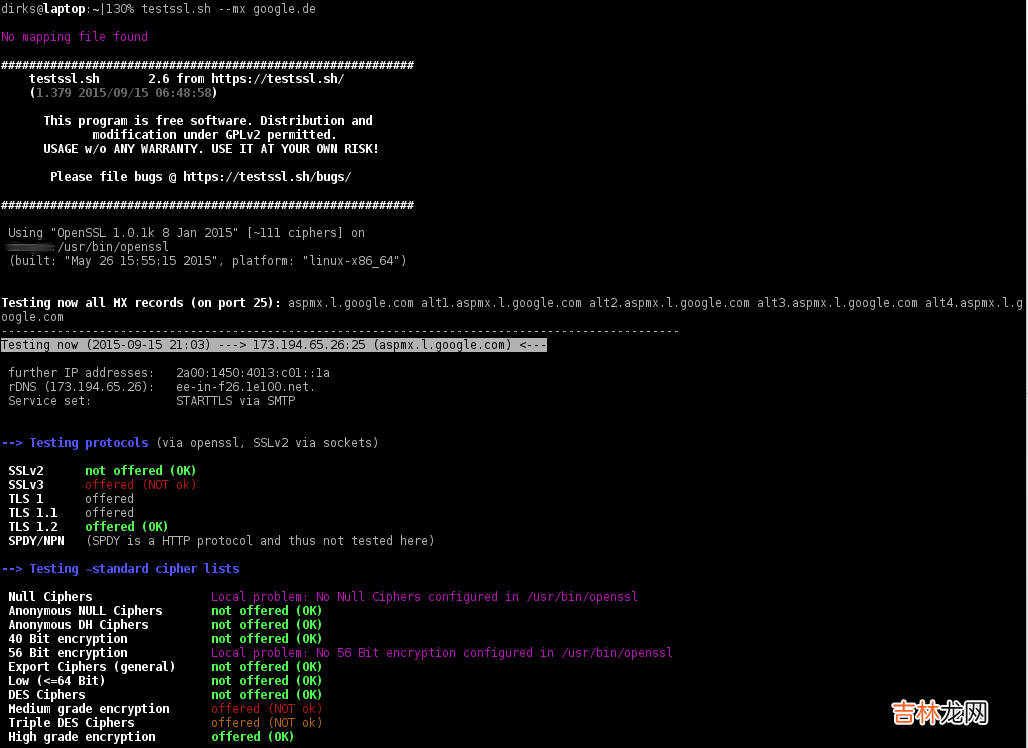
Task: Click the Triple DES Ciphers "offered (NOT ok)" result
Action: (266, 723)
